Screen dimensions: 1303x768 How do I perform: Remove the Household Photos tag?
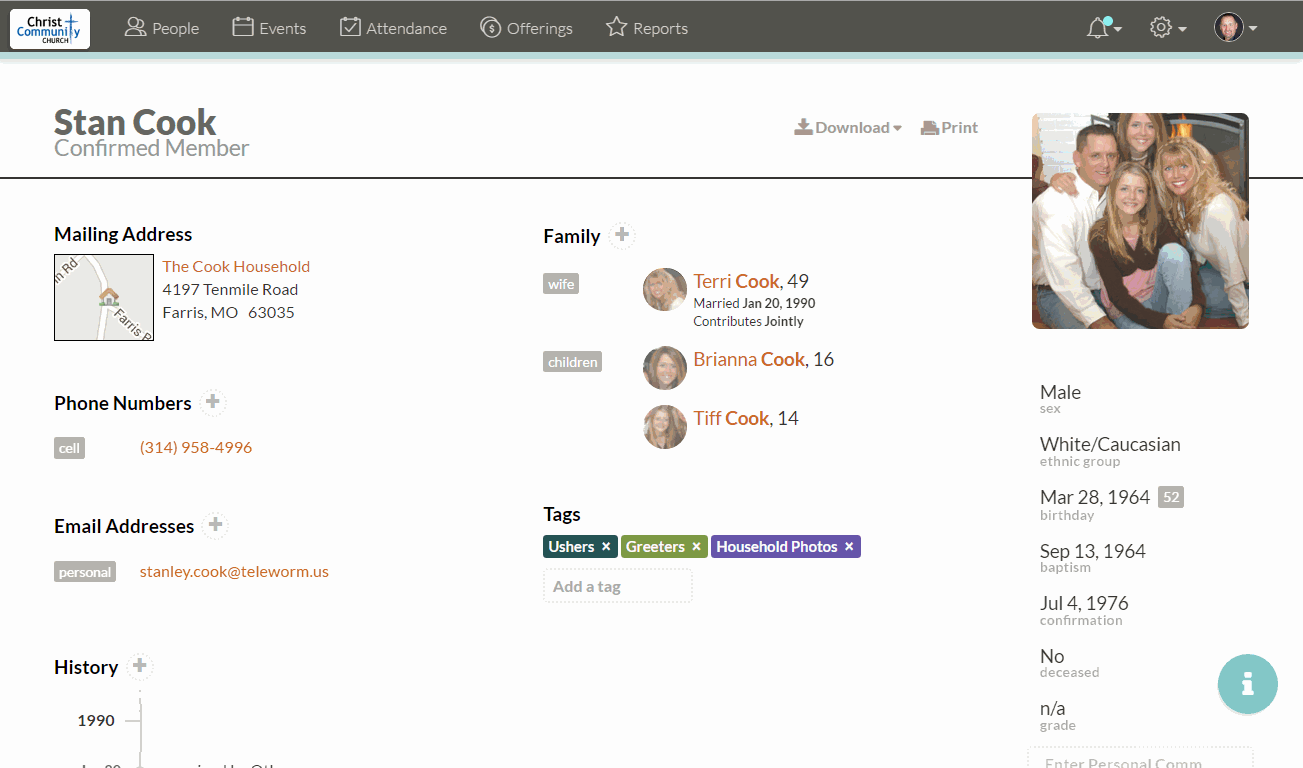point(849,547)
